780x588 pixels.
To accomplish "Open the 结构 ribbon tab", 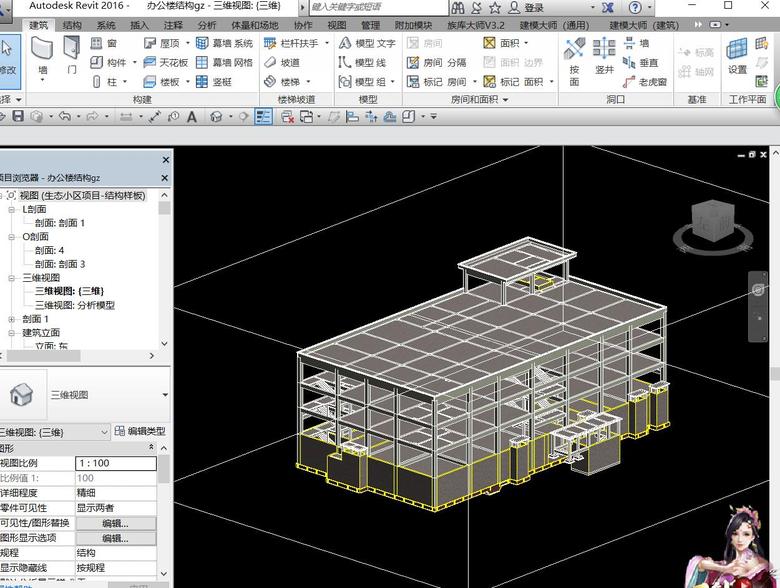I will 72,25.
